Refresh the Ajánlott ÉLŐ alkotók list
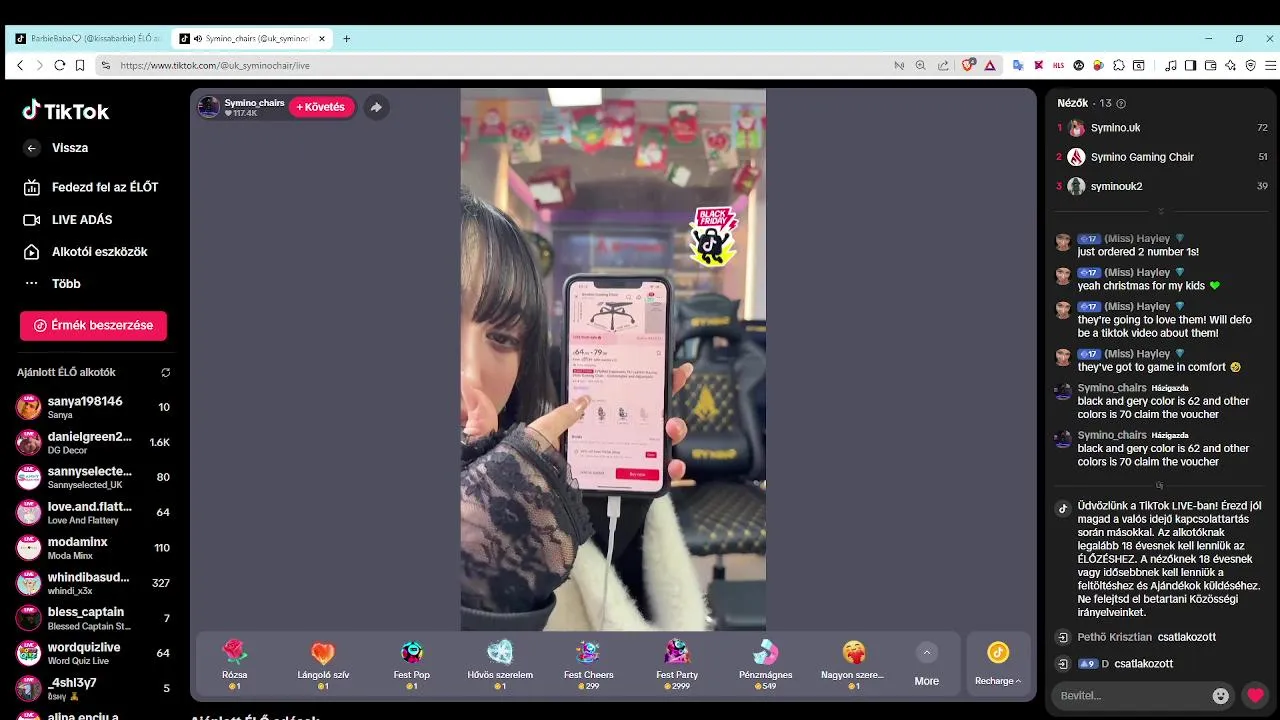The width and height of the screenshot is (1280, 720). [165, 372]
